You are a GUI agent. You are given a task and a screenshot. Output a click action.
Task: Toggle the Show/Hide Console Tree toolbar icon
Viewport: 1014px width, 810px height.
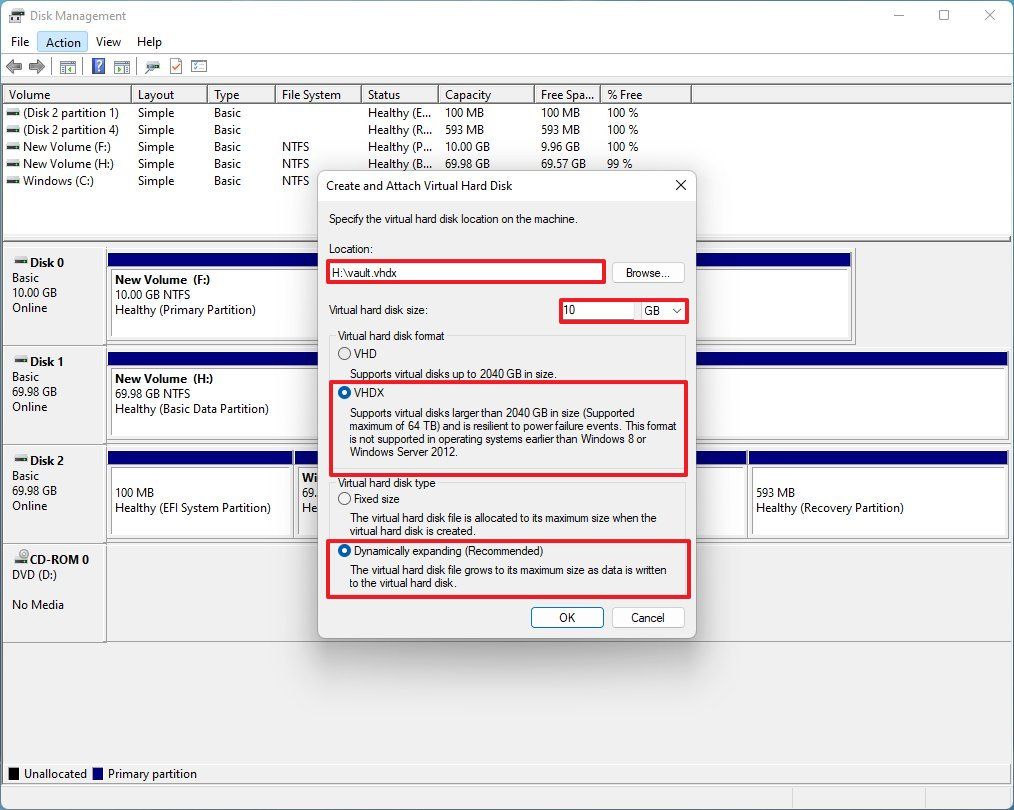tap(67, 67)
